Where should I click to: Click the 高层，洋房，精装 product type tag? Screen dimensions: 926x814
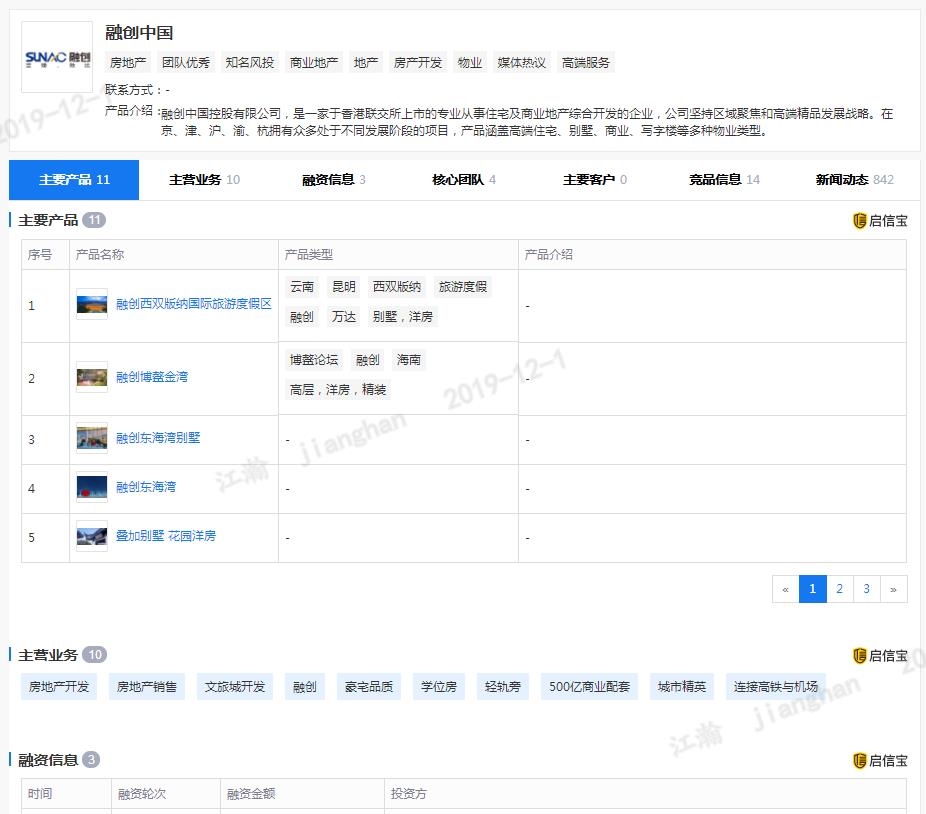tap(338, 390)
